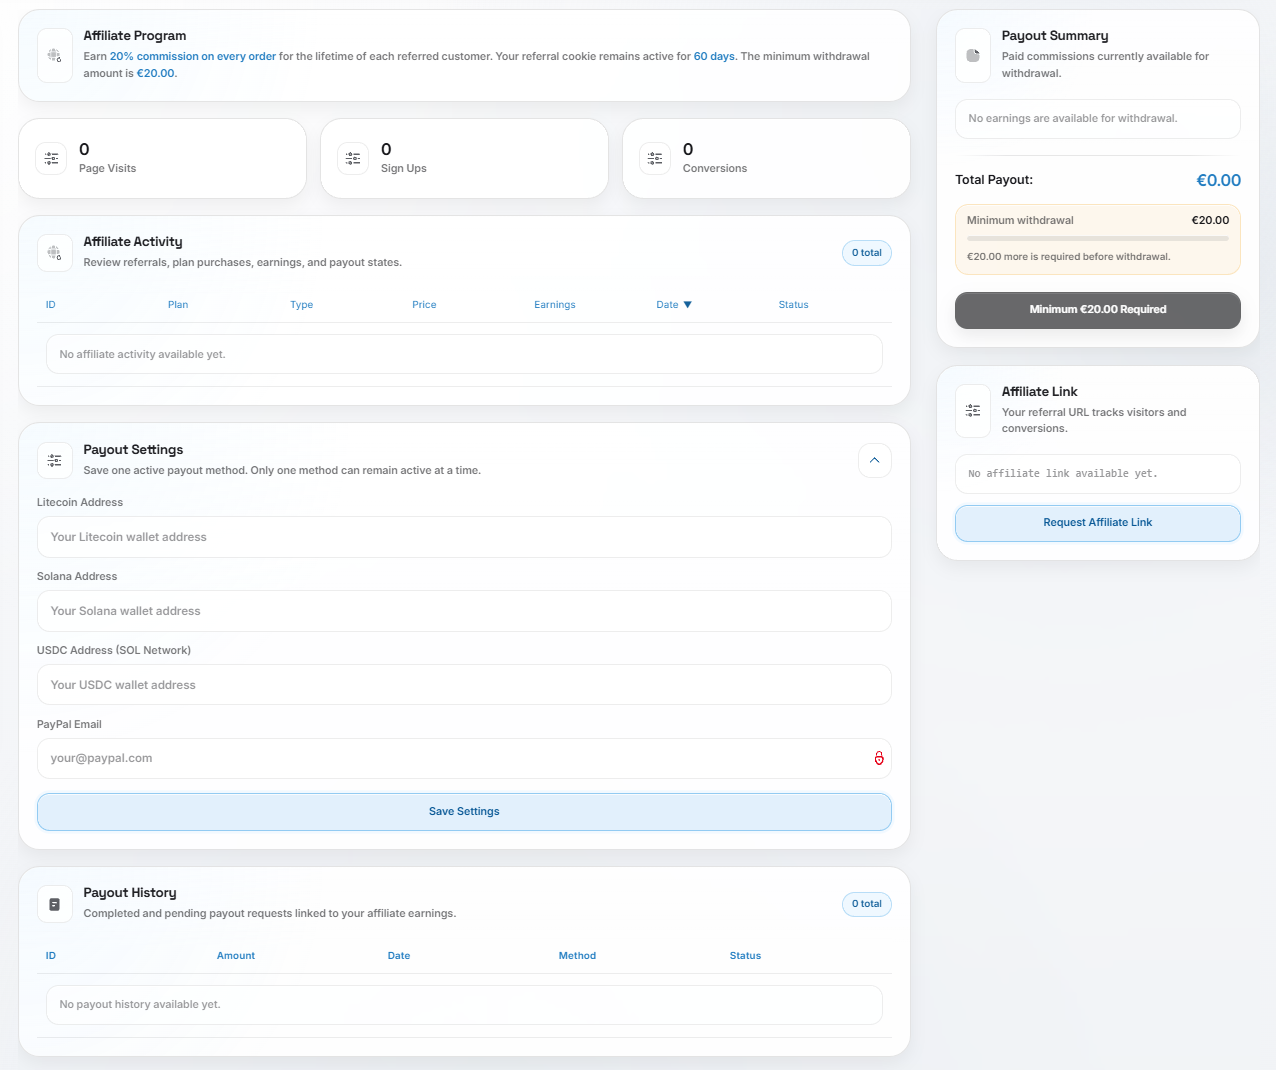The width and height of the screenshot is (1276, 1070).
Task: Collapse the Payout Settings panel
Action: [x=875, y=460]
